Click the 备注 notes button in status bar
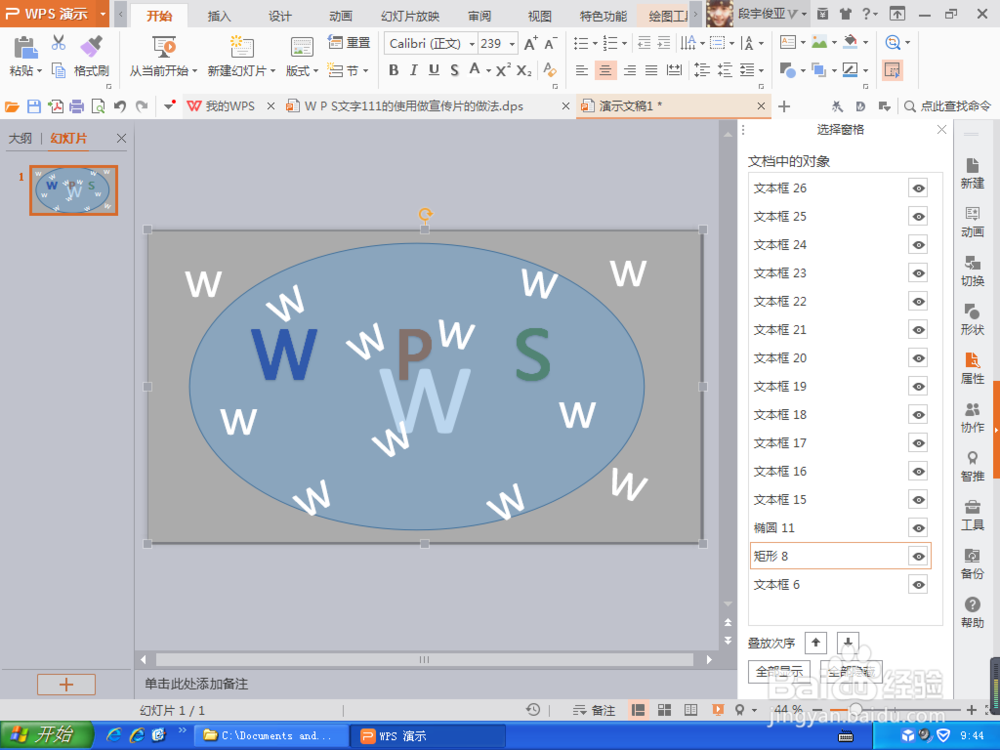1000x750 pixels. pos(594,710)
